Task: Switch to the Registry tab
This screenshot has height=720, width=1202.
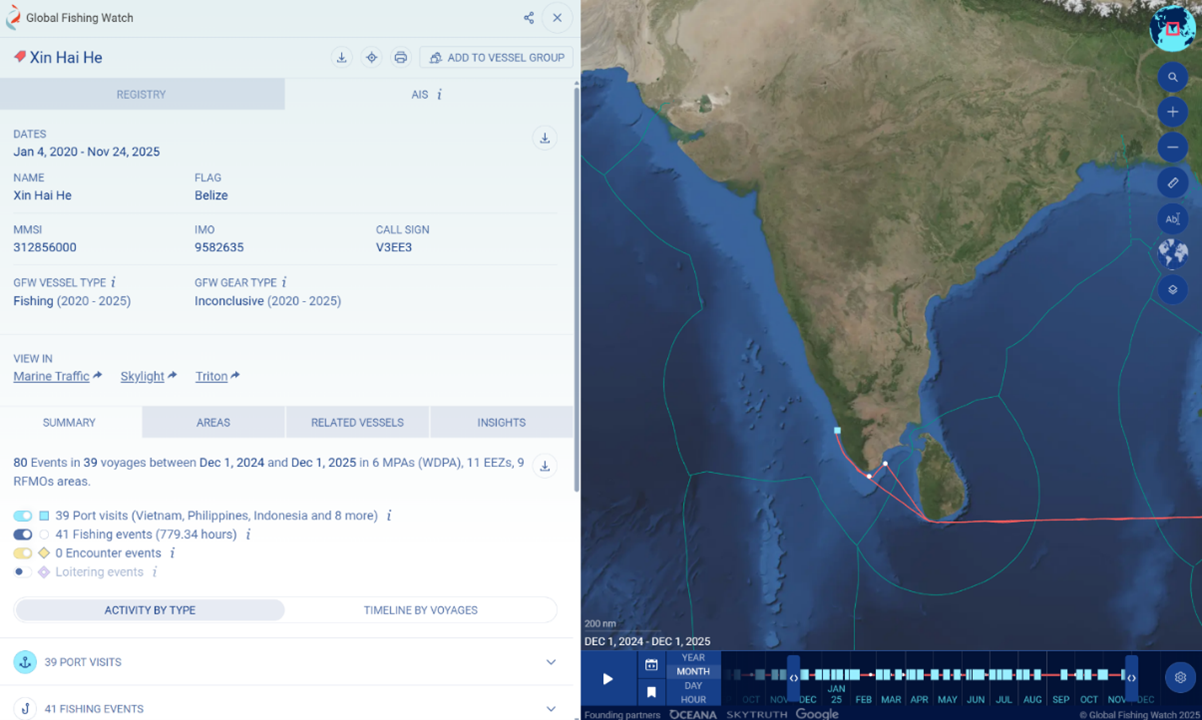Action: 141,95
